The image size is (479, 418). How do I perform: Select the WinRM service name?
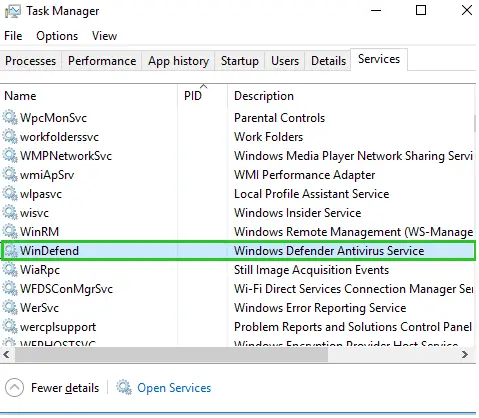click(x=39, y=232)
